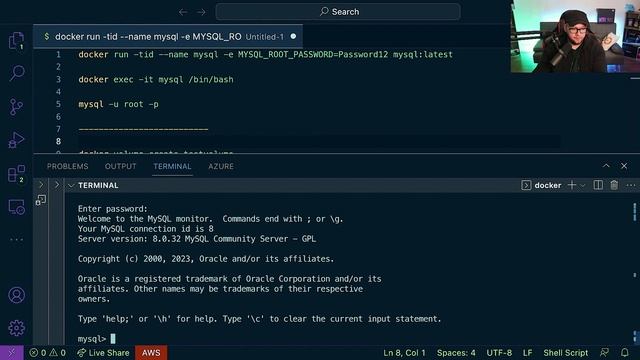Click the terminal panel scrollbar
Viewport: 640px width, 360px height.
(x=635, y=269)
